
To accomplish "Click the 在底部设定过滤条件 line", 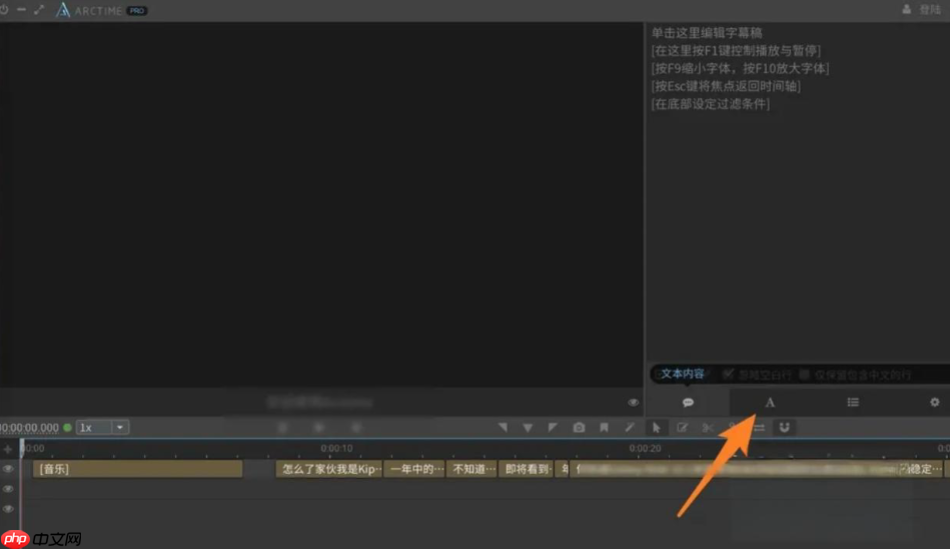I will pos(711,104).
